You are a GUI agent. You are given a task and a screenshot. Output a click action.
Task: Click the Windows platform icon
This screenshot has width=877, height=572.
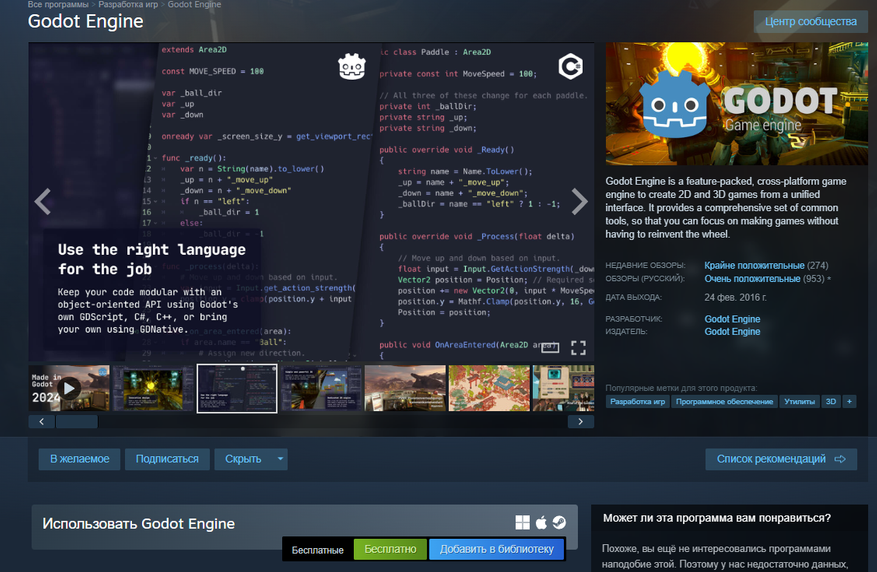pos(522,522)
